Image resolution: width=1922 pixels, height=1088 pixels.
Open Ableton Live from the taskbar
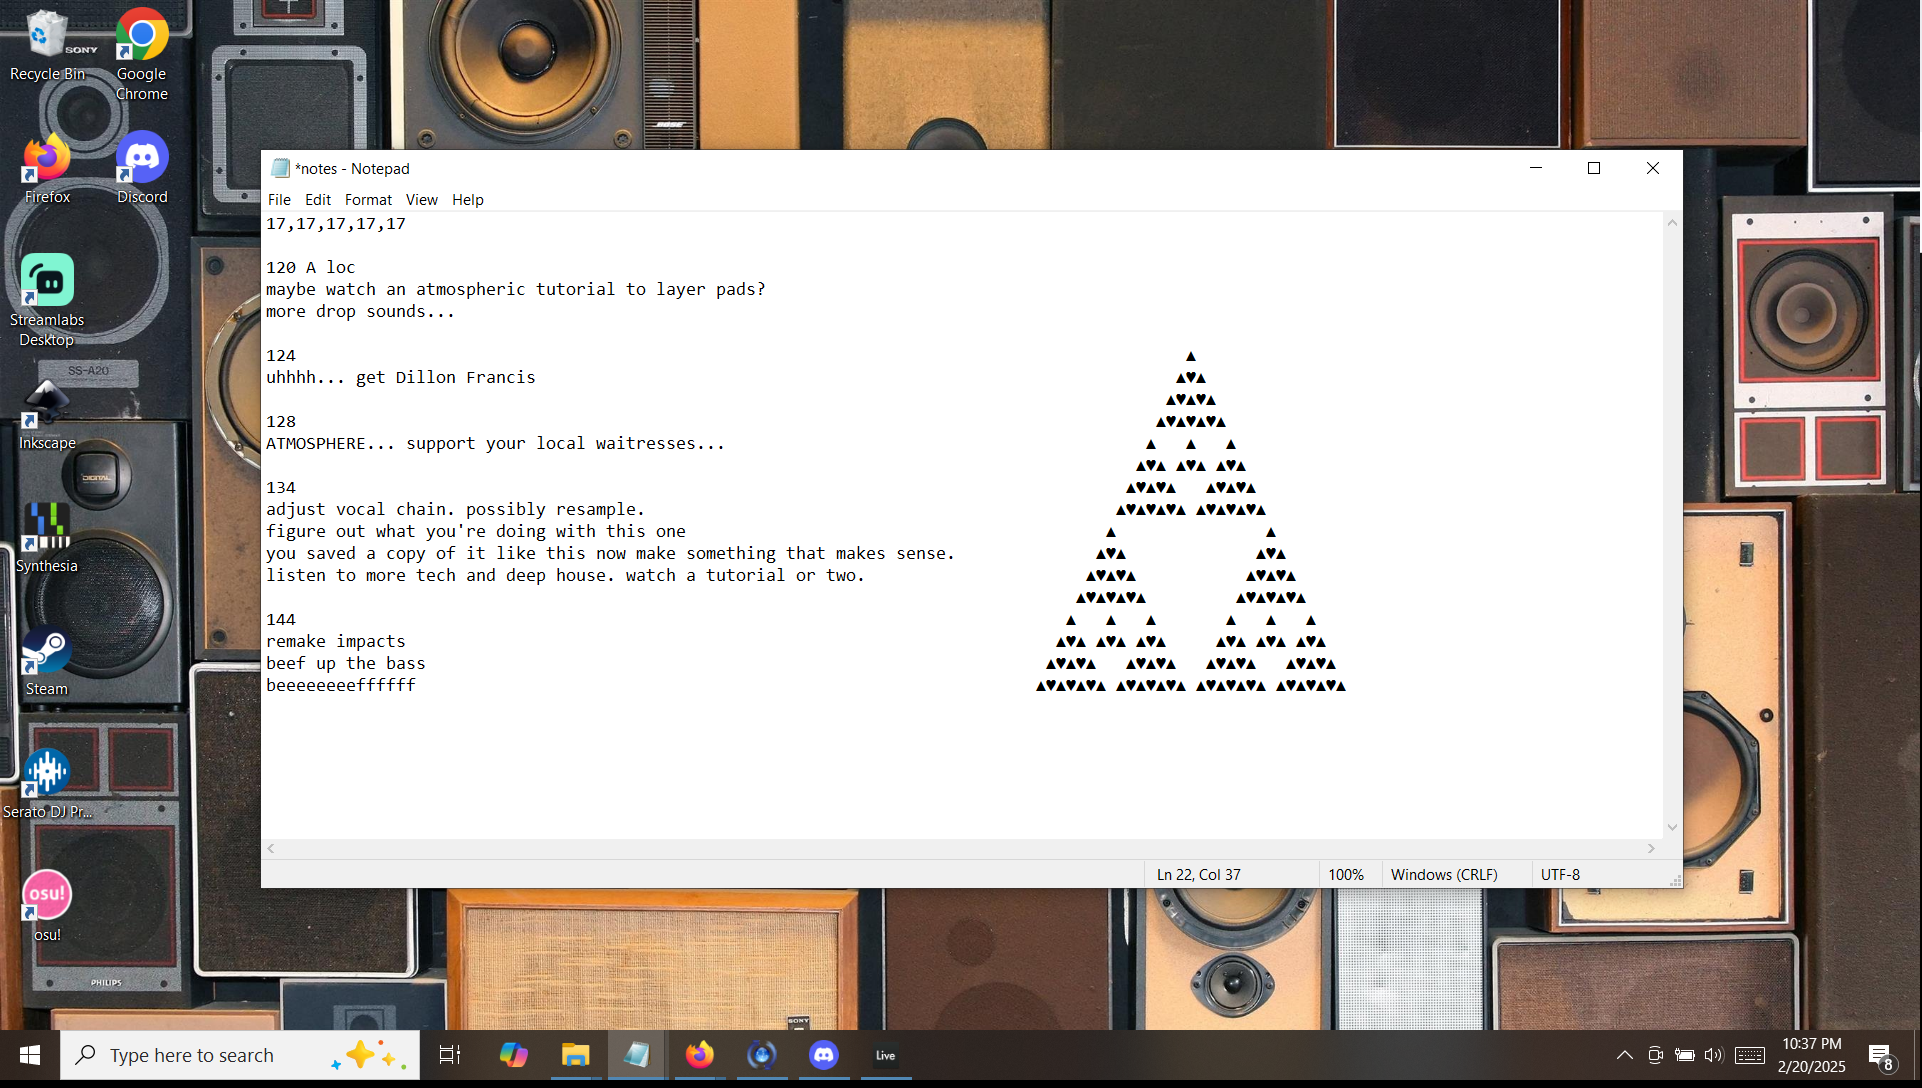tap(885, 1055)
